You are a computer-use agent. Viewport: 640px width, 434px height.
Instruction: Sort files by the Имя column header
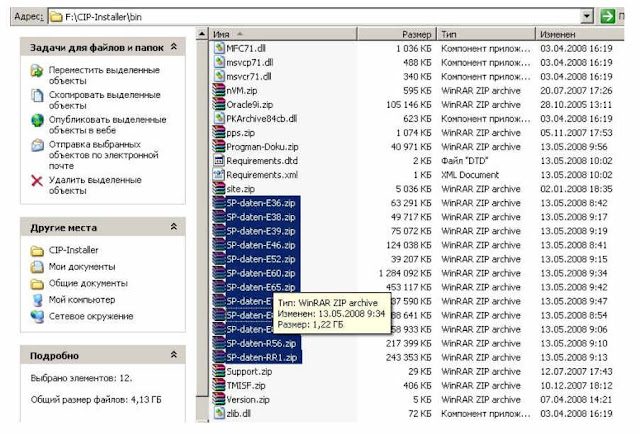pos(283,34)
